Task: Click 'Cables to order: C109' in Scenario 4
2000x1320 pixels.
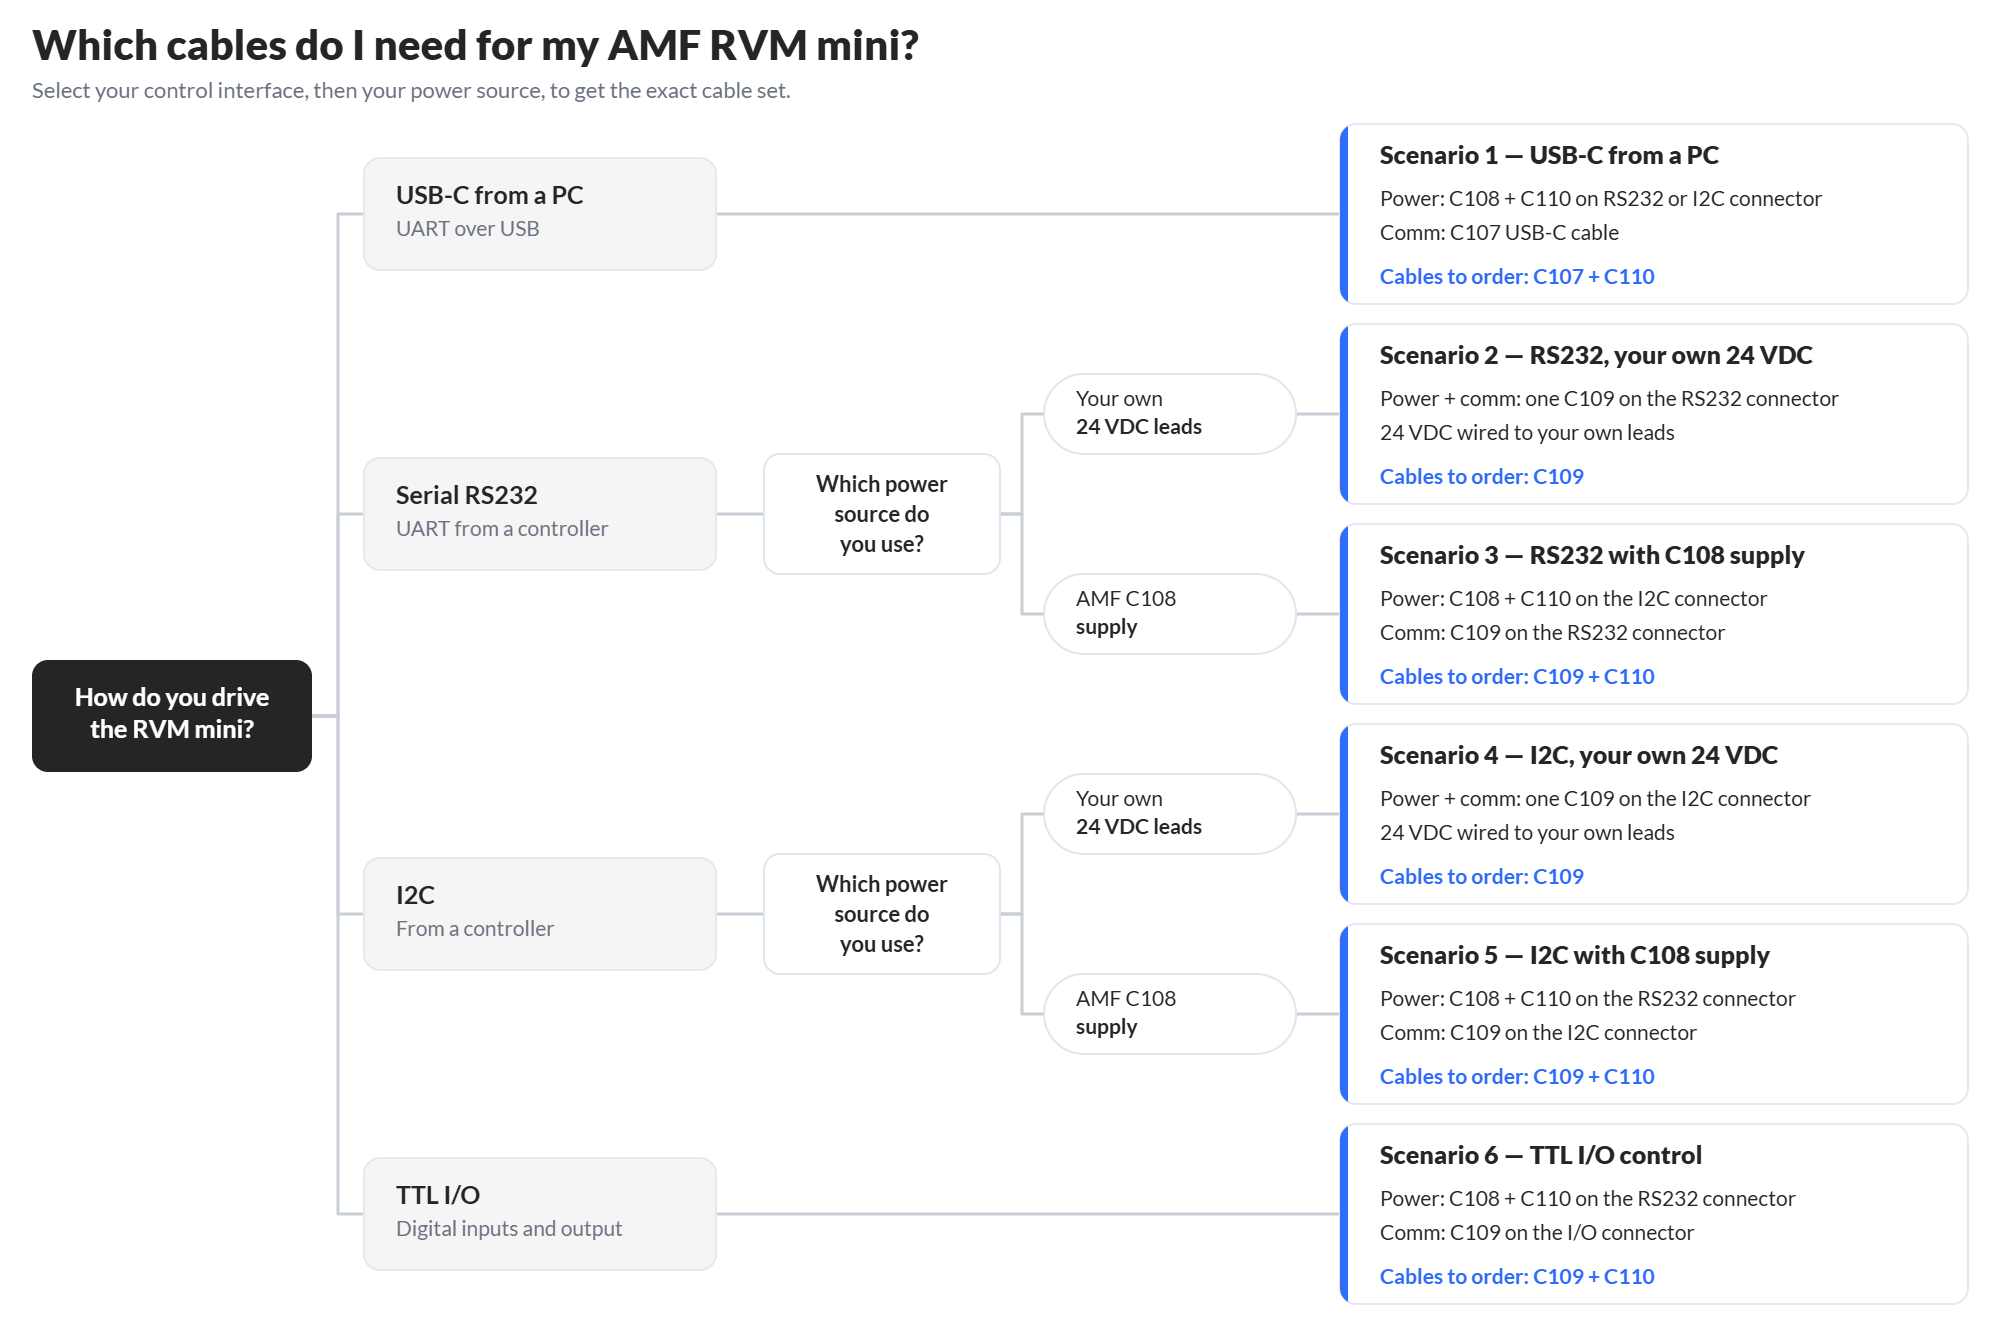Action: point(1482,876)
